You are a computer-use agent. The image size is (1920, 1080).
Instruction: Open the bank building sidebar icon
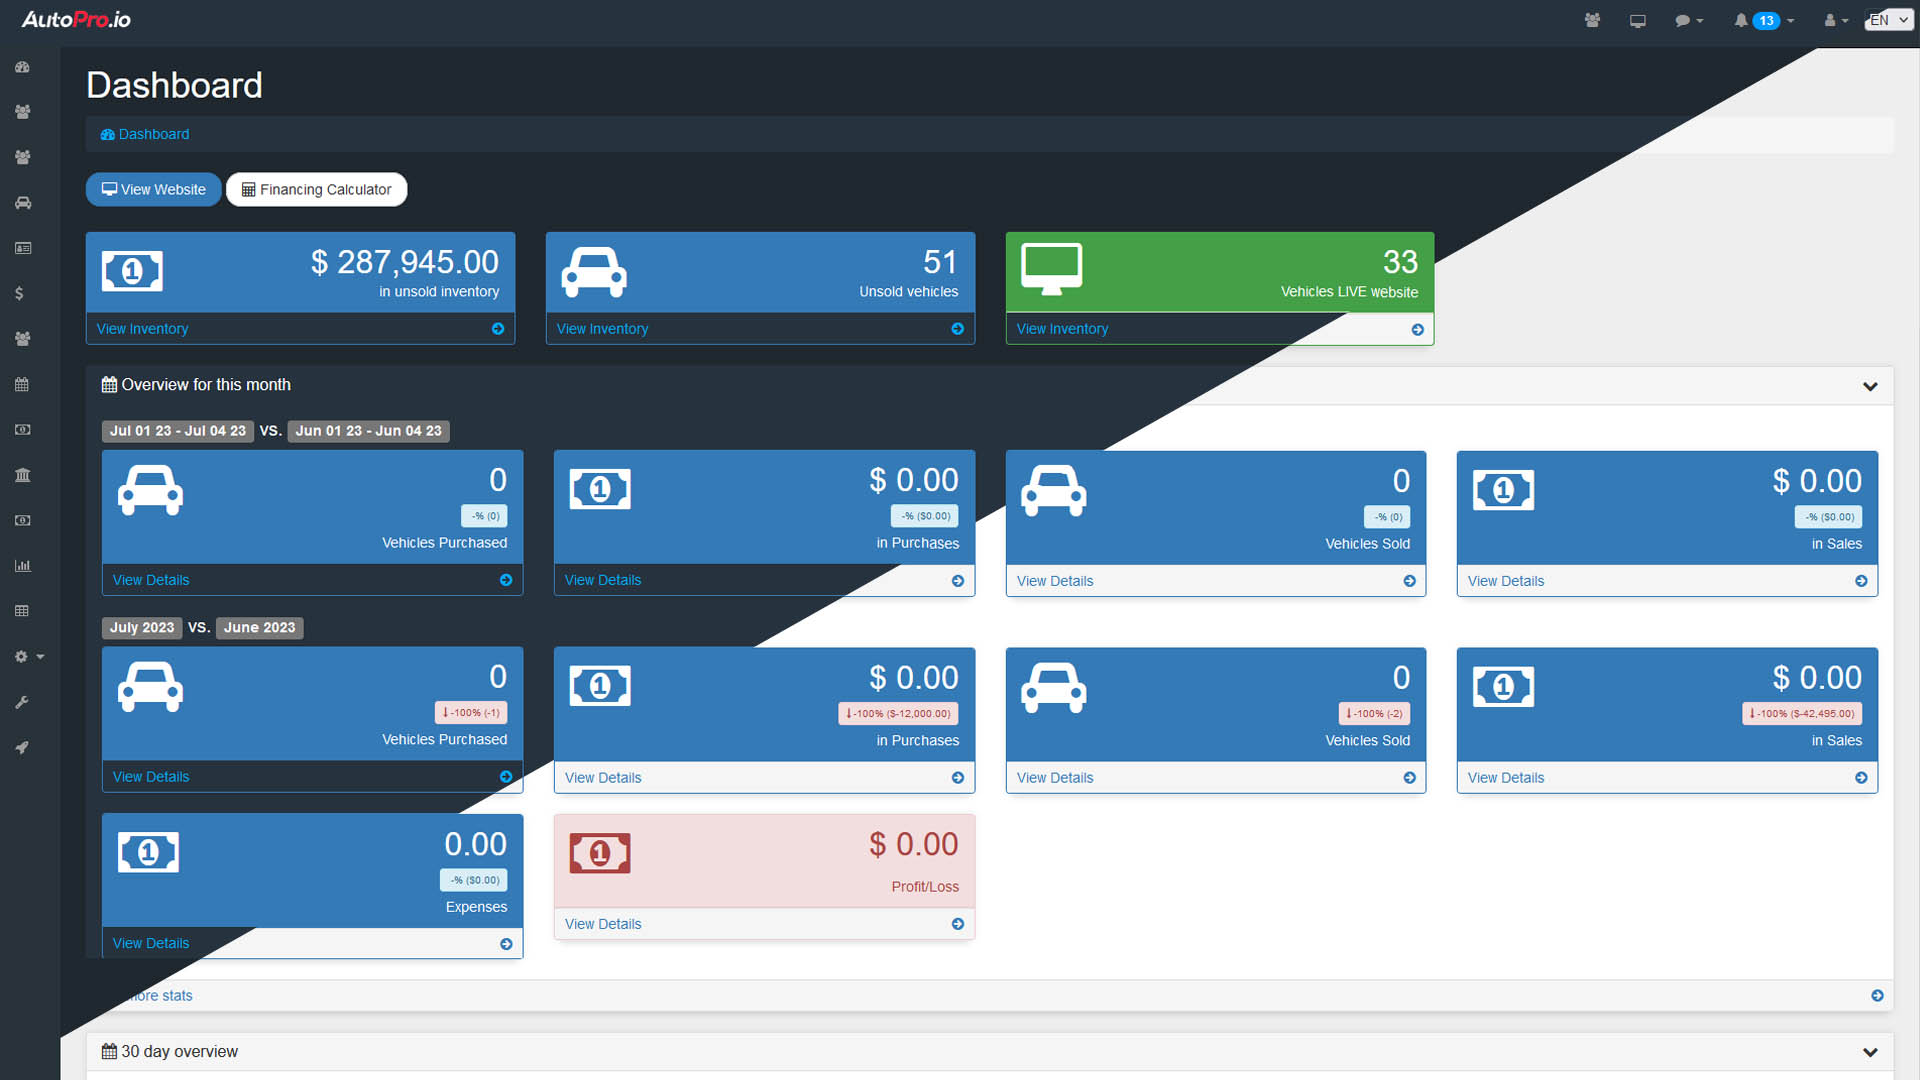[x=23, y=475]
